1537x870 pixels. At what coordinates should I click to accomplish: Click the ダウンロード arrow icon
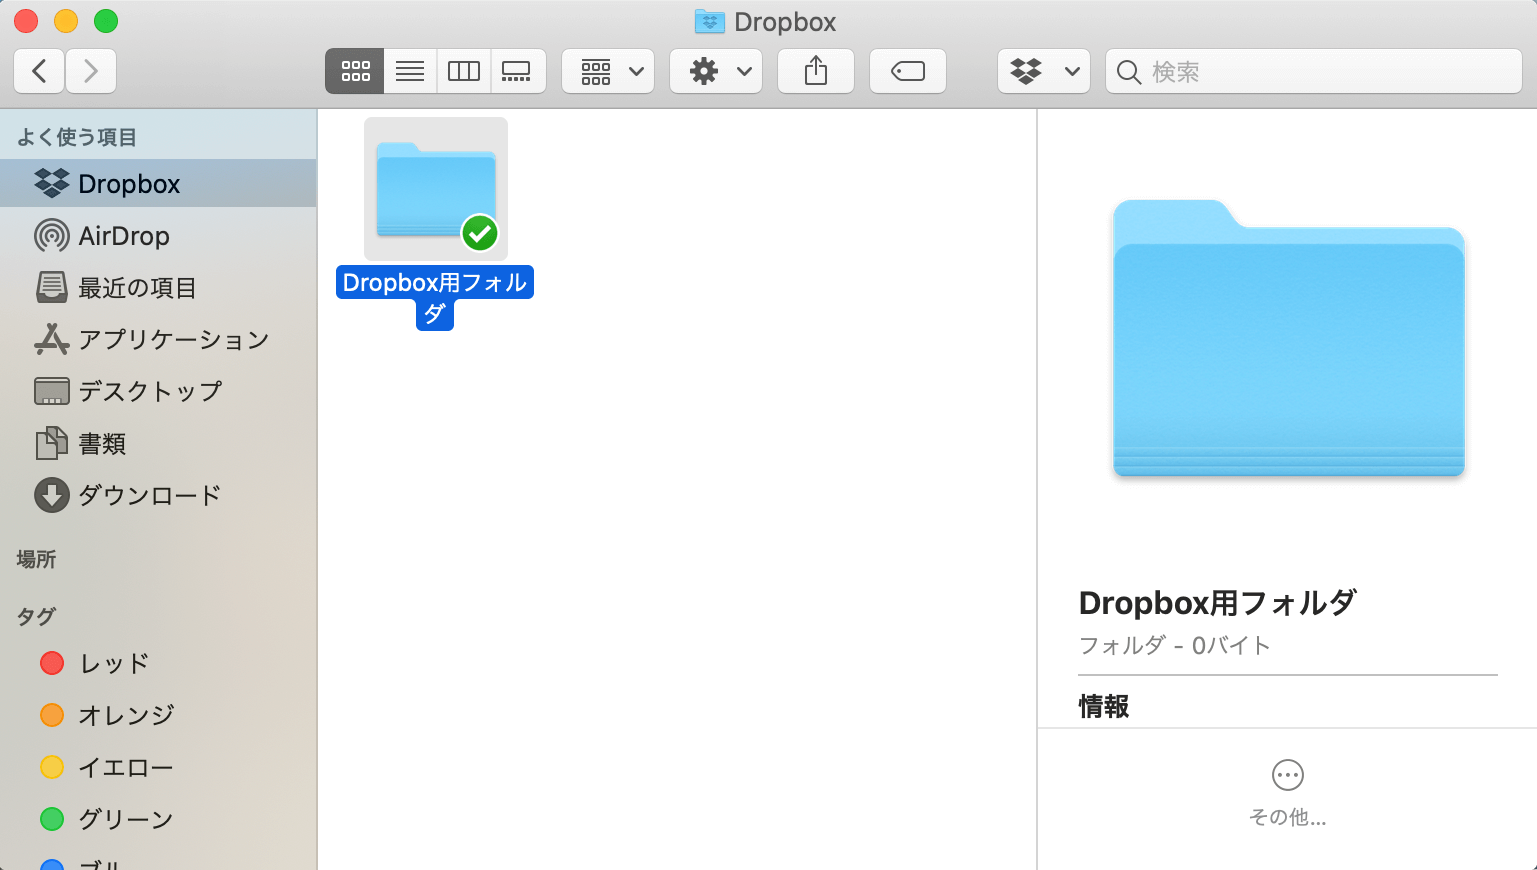52,495
